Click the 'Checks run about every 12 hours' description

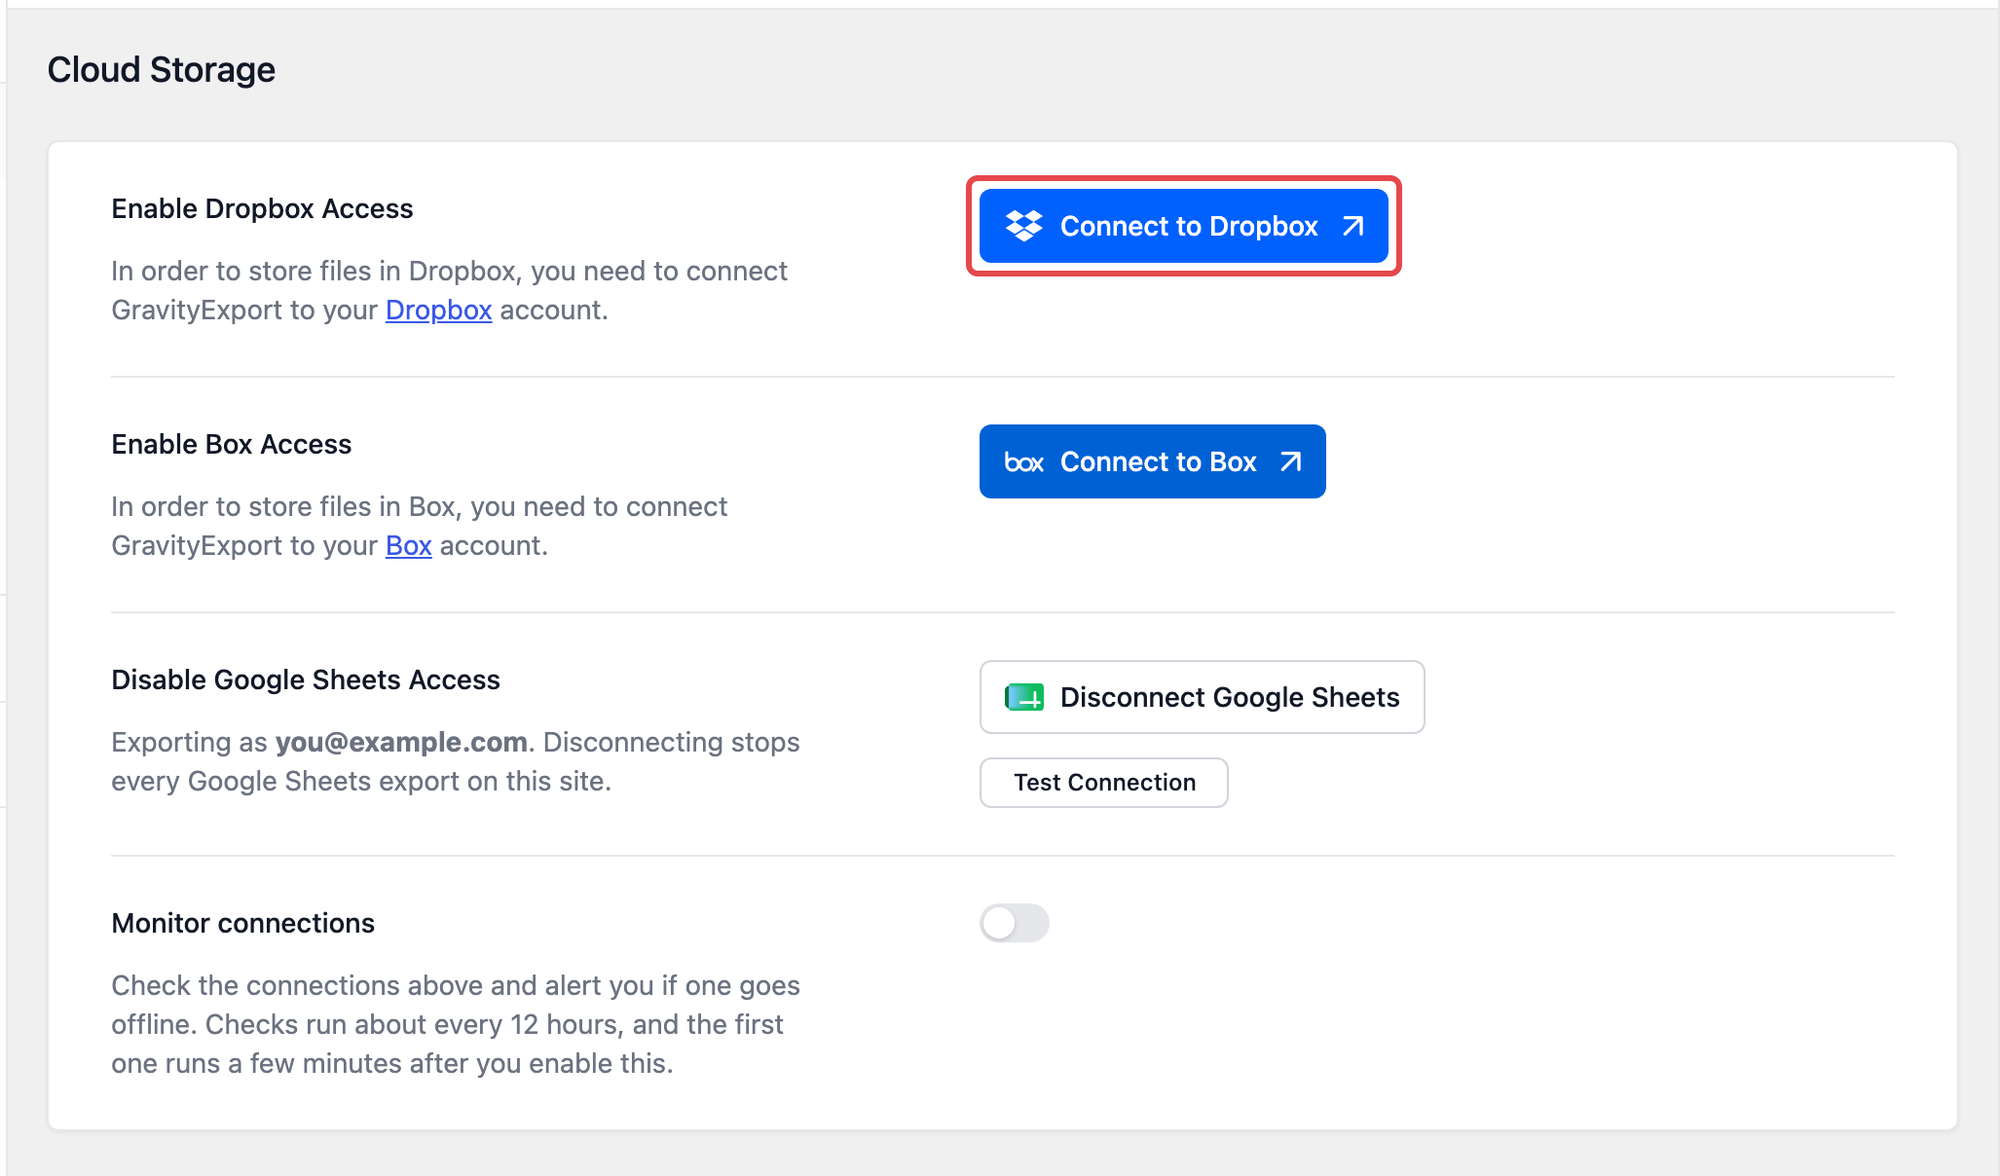pos(455,1024)
